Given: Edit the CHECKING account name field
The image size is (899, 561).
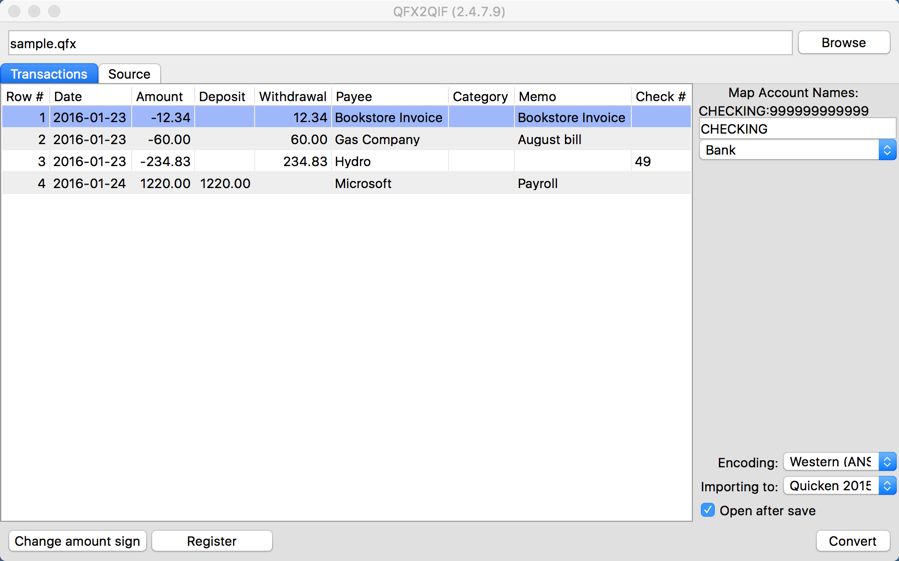Looking at the screenshot, I should click(797, 129).
